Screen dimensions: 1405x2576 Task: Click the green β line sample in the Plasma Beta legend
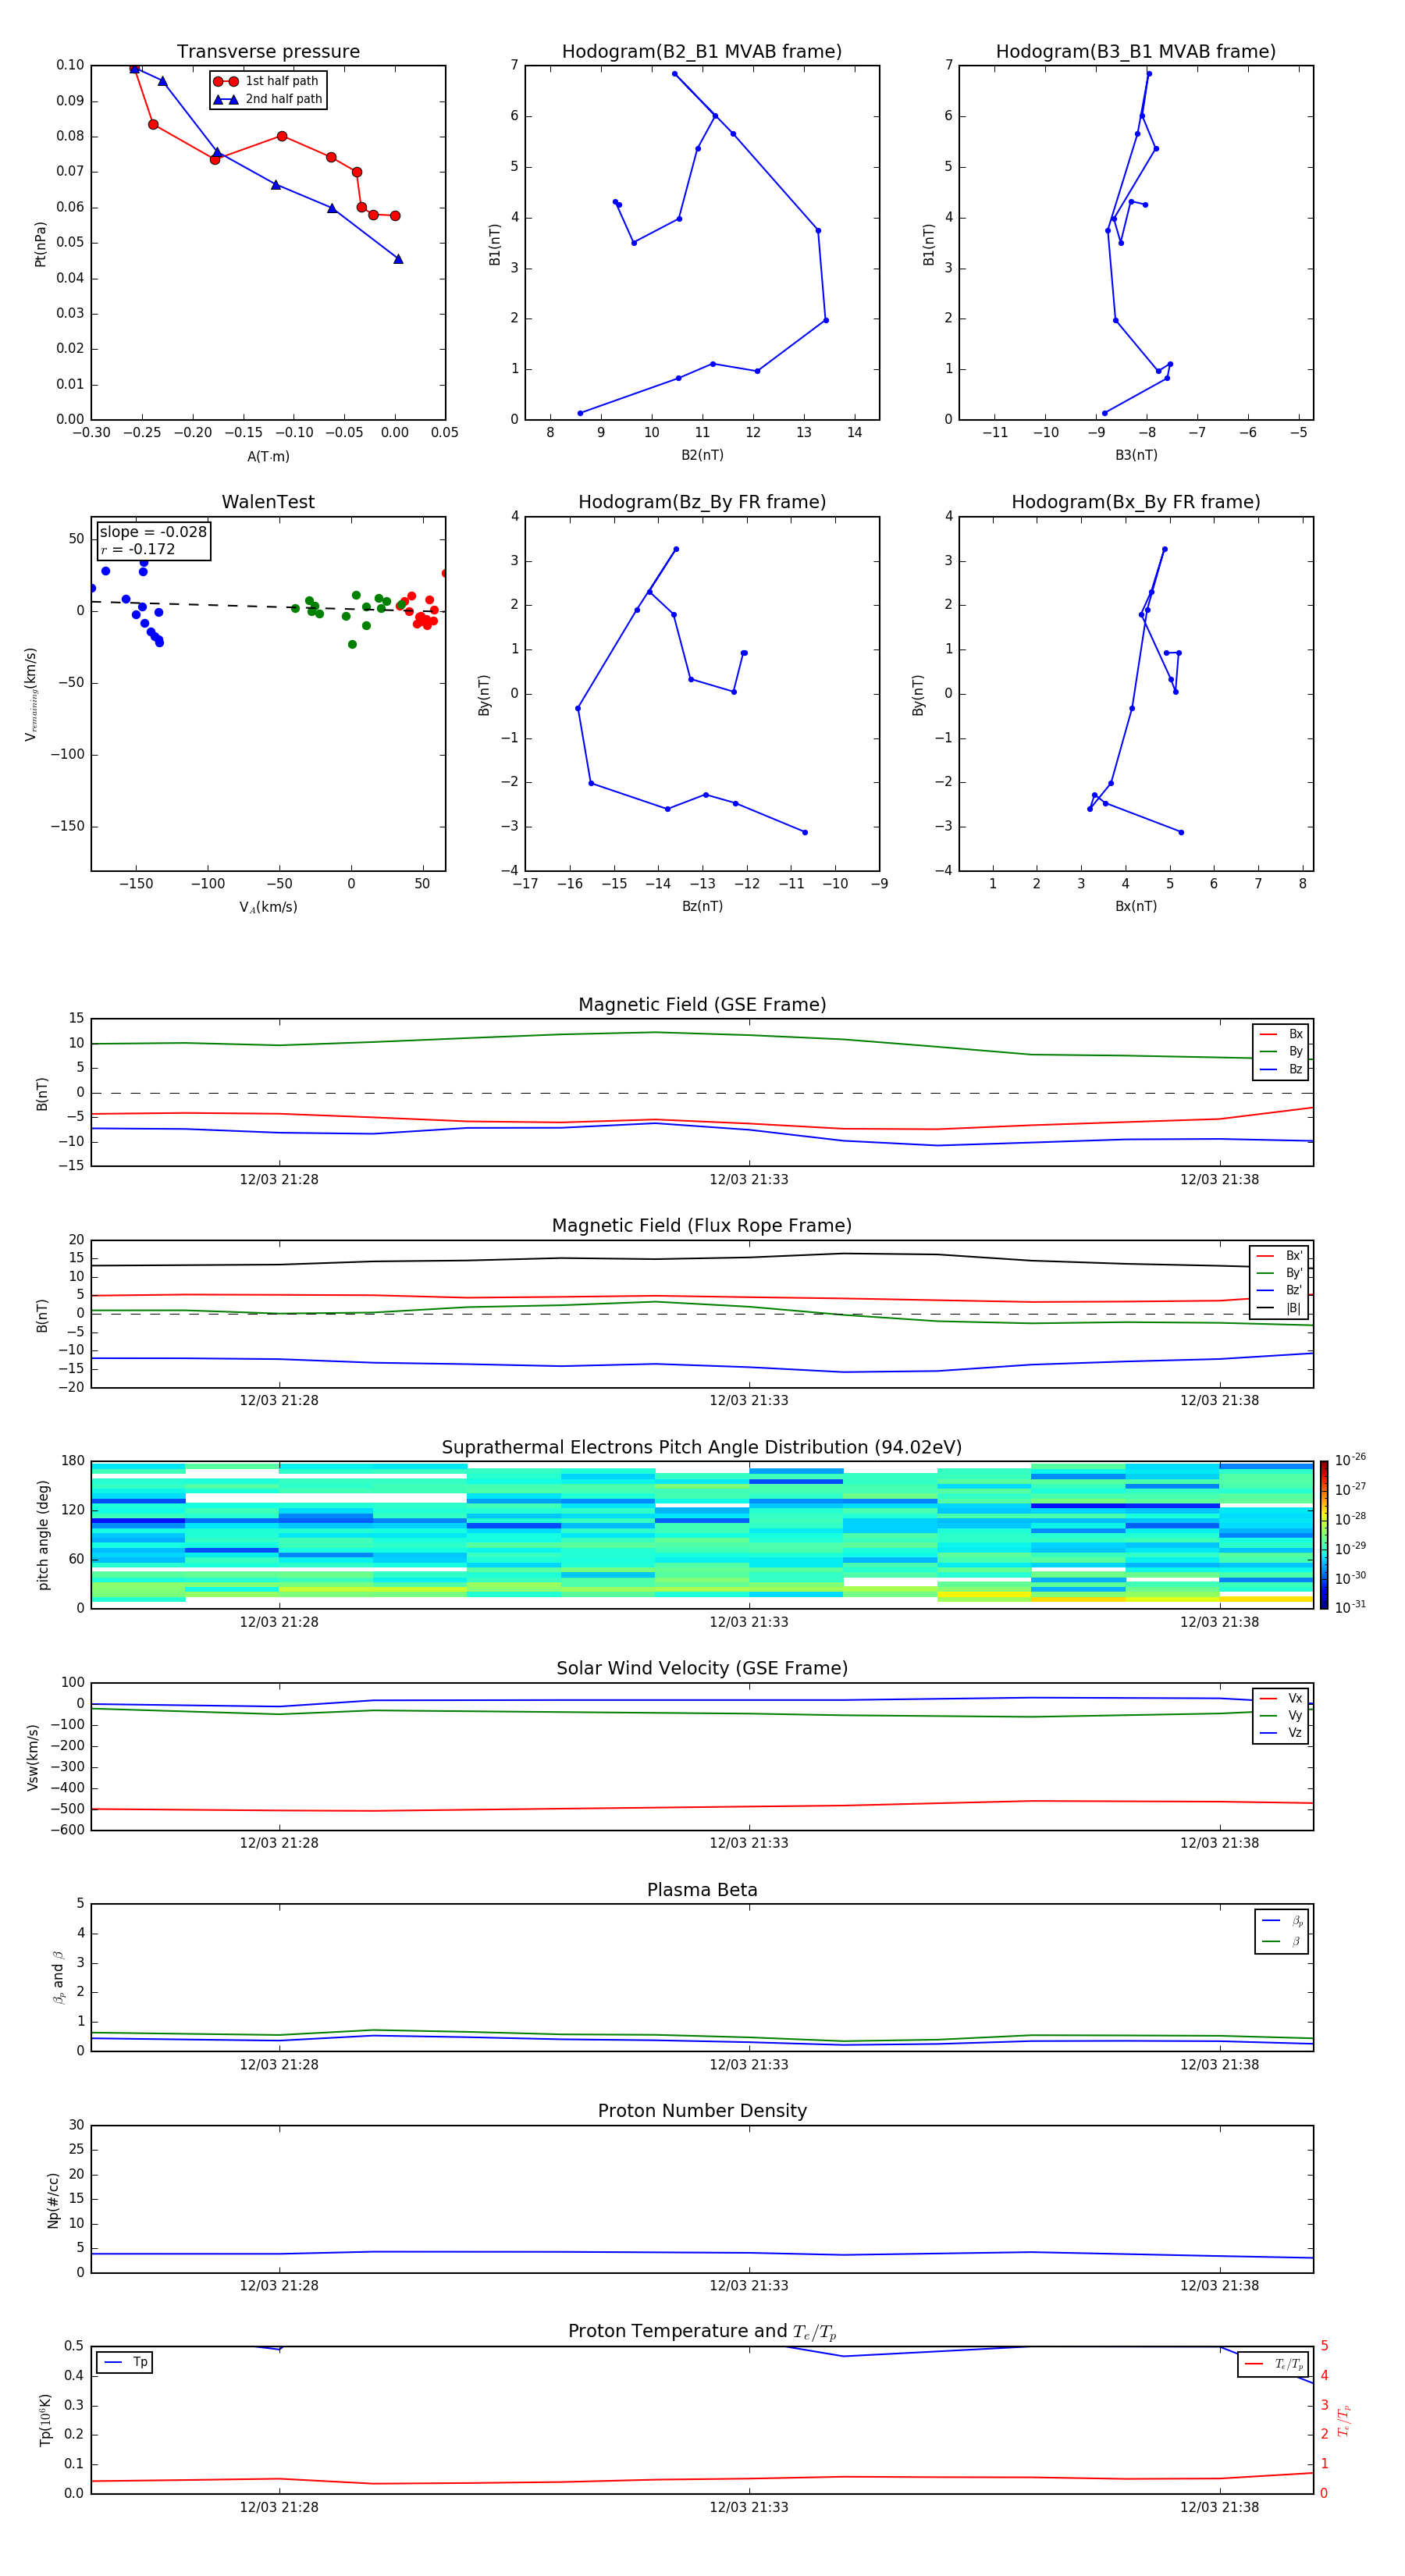[1271, 1941]
